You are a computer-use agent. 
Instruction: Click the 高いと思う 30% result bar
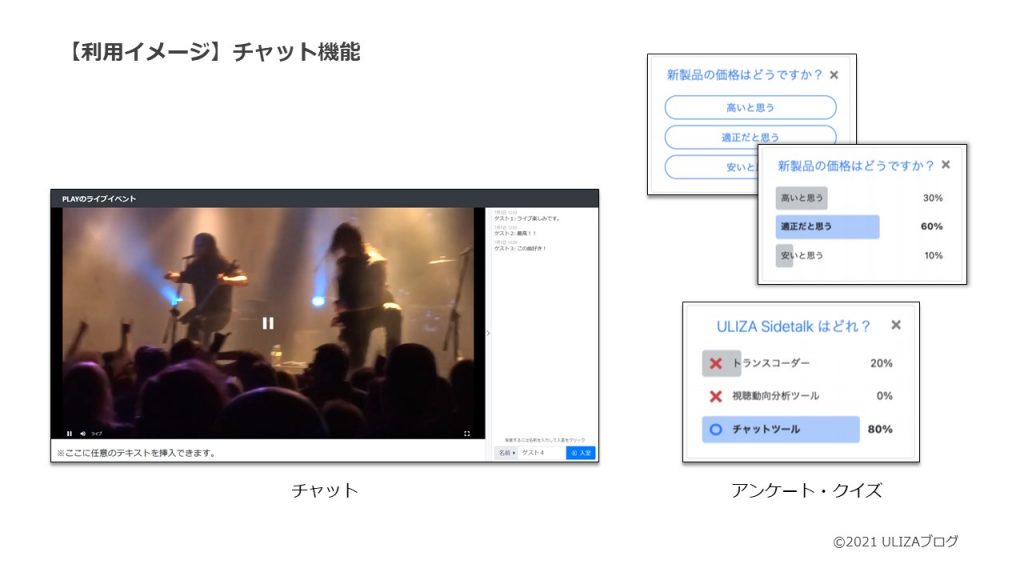point(801,198)
